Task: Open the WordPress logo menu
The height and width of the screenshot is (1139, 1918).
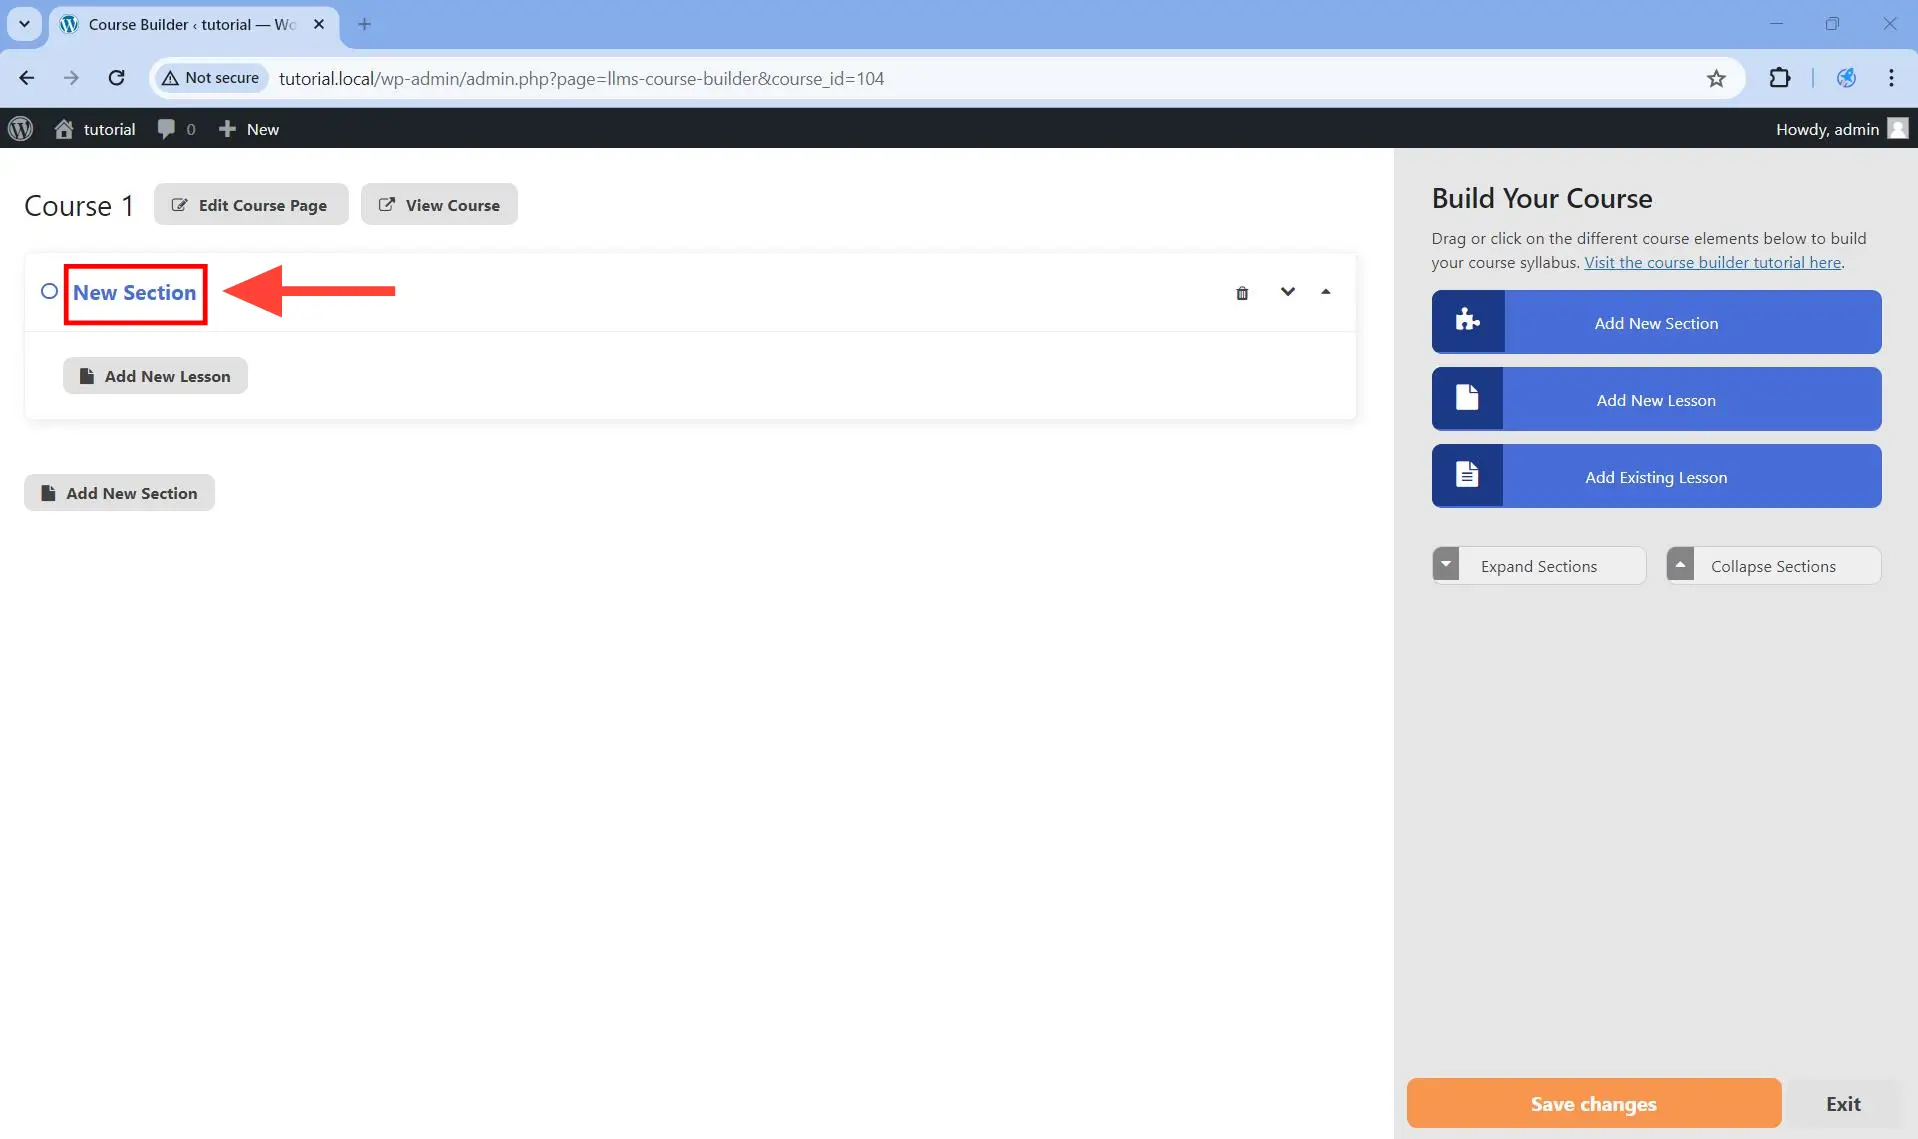Action: click(20, 129)
